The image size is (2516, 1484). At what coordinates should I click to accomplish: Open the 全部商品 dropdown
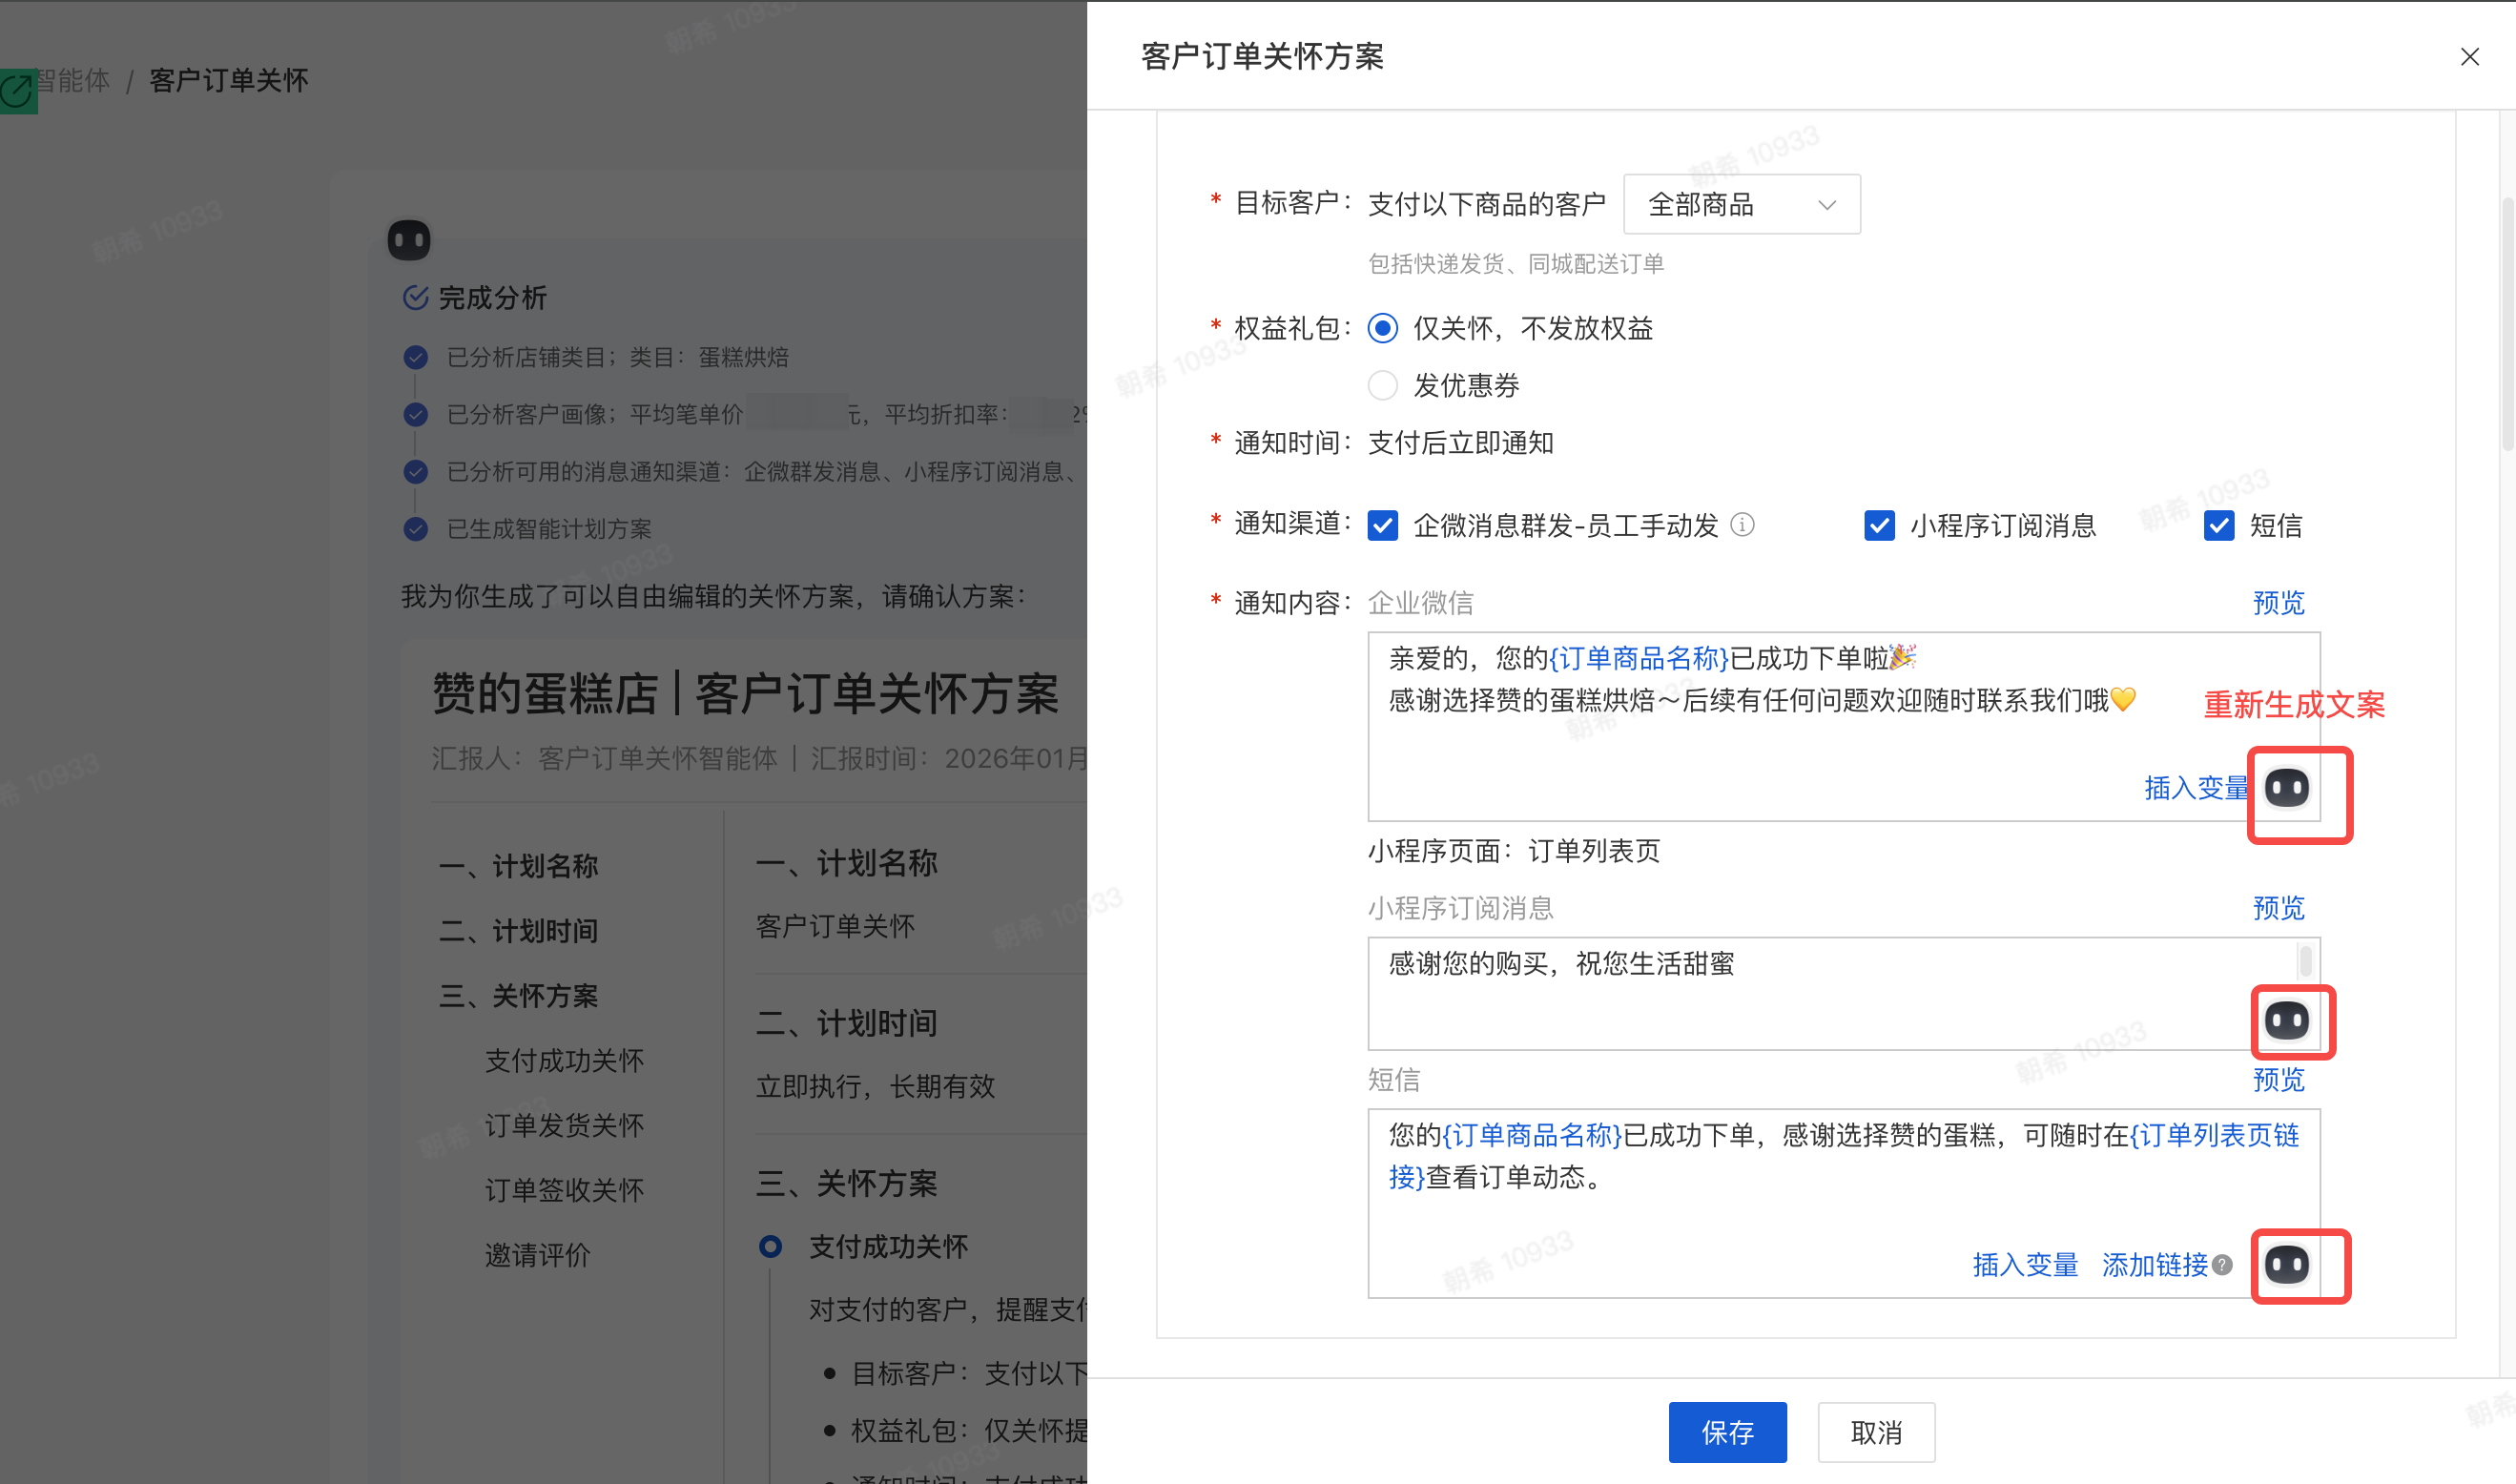(x=1741, y=205)
